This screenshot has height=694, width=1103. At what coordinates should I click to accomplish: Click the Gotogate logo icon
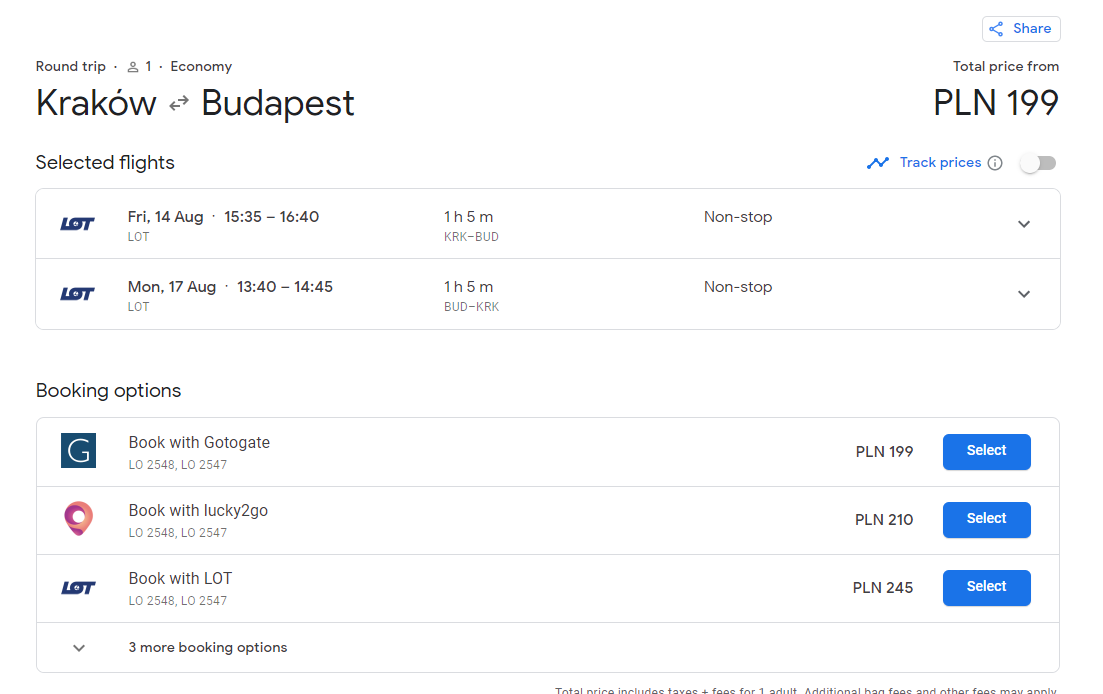[x=78, y=451]
